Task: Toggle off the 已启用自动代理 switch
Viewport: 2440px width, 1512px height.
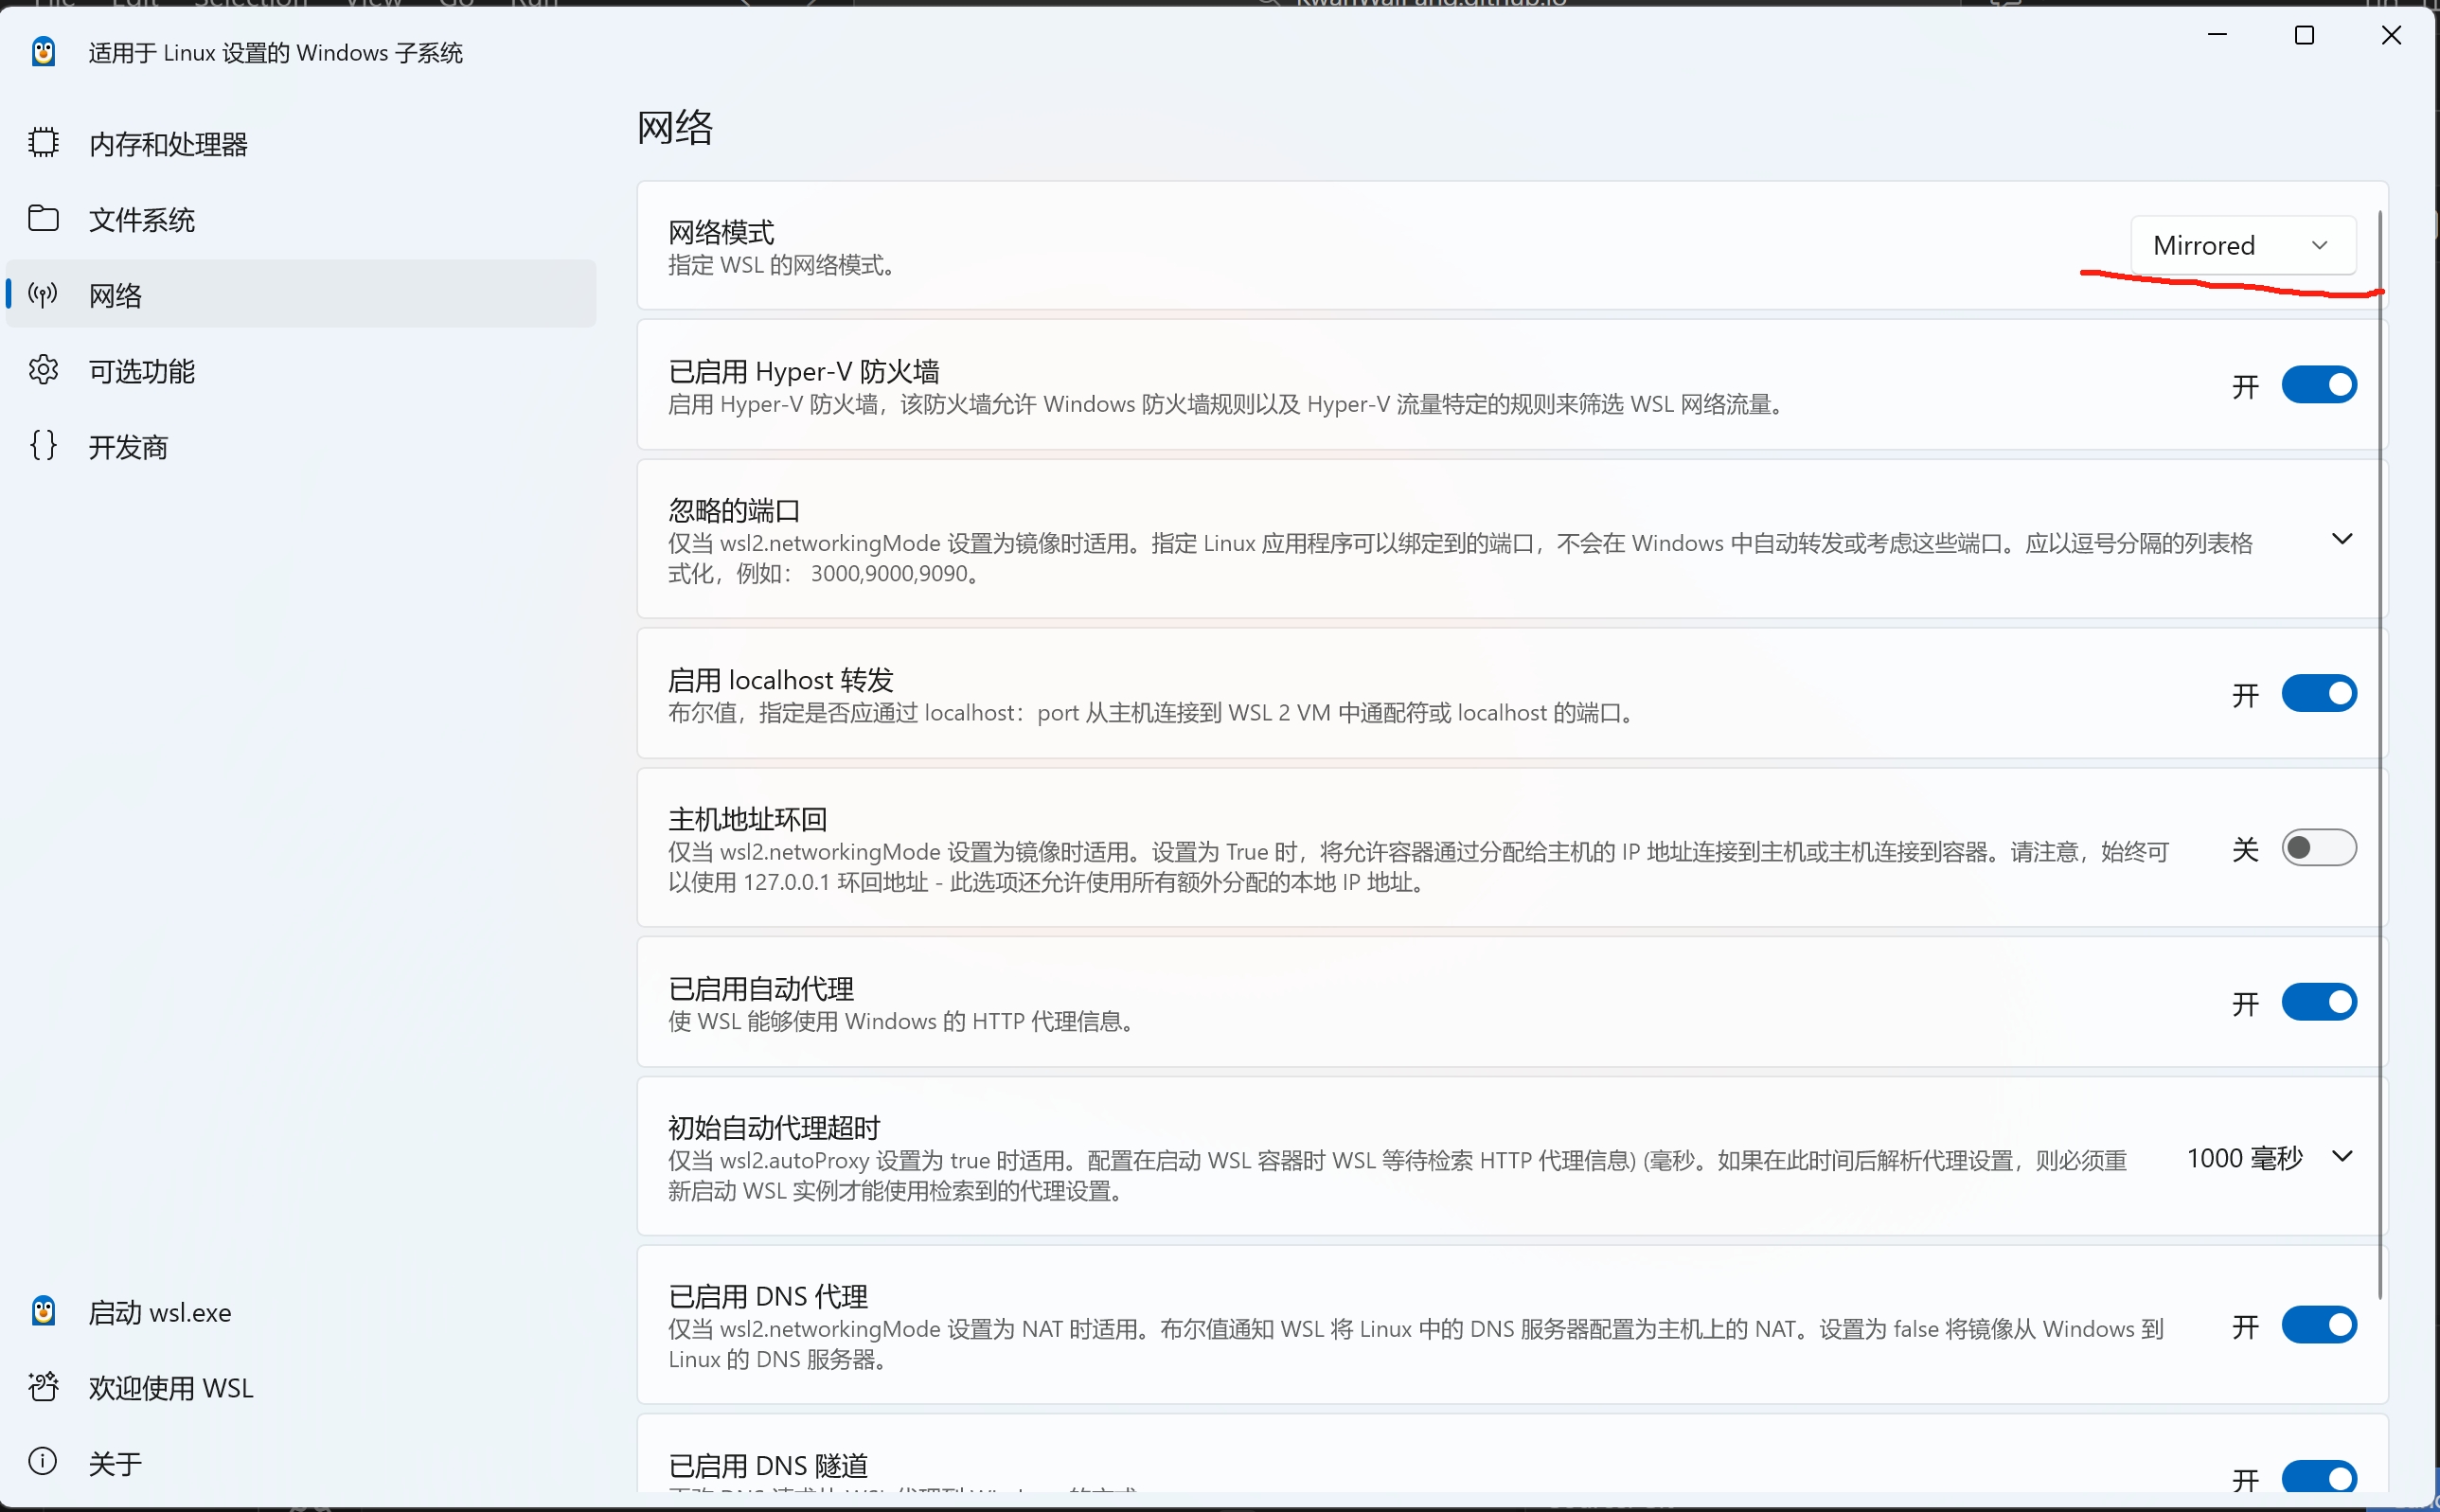Action: [x=2318, y=1002]
